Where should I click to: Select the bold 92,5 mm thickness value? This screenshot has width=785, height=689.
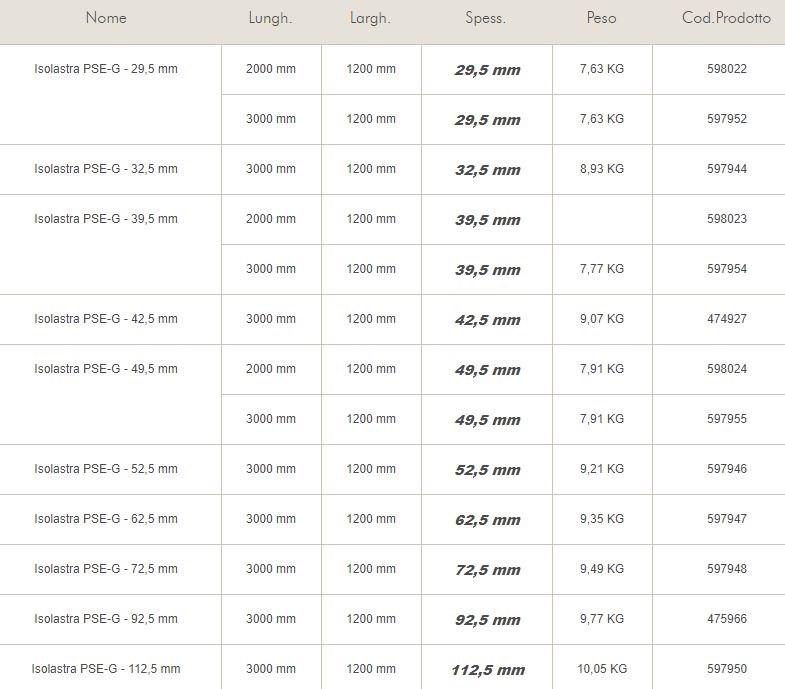pos(487,620)
